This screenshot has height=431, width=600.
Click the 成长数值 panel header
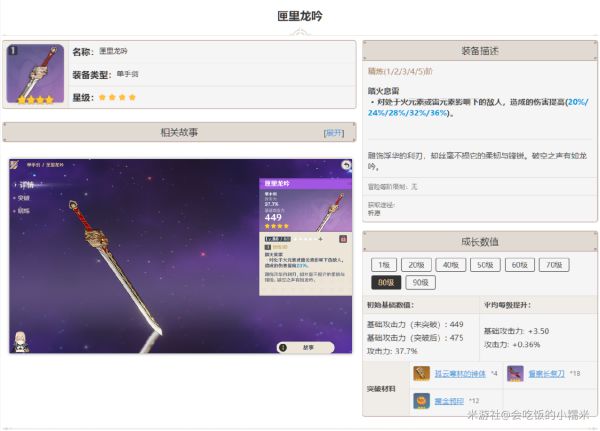tap(480, 242)
